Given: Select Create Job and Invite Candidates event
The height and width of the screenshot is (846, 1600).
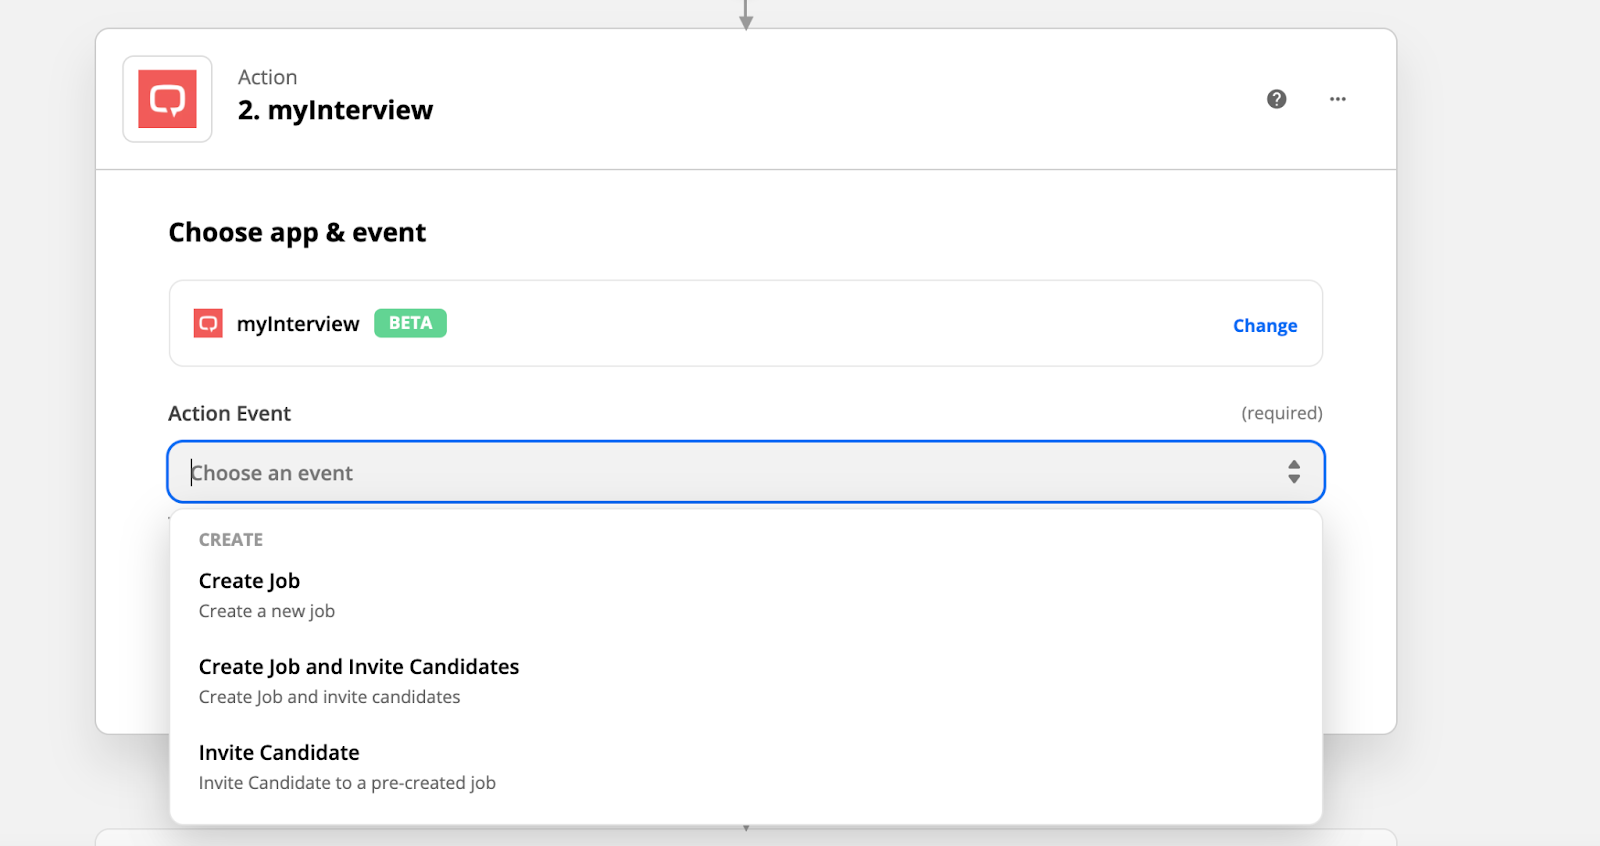Looking at the screenshot, I should click(358, 667).
